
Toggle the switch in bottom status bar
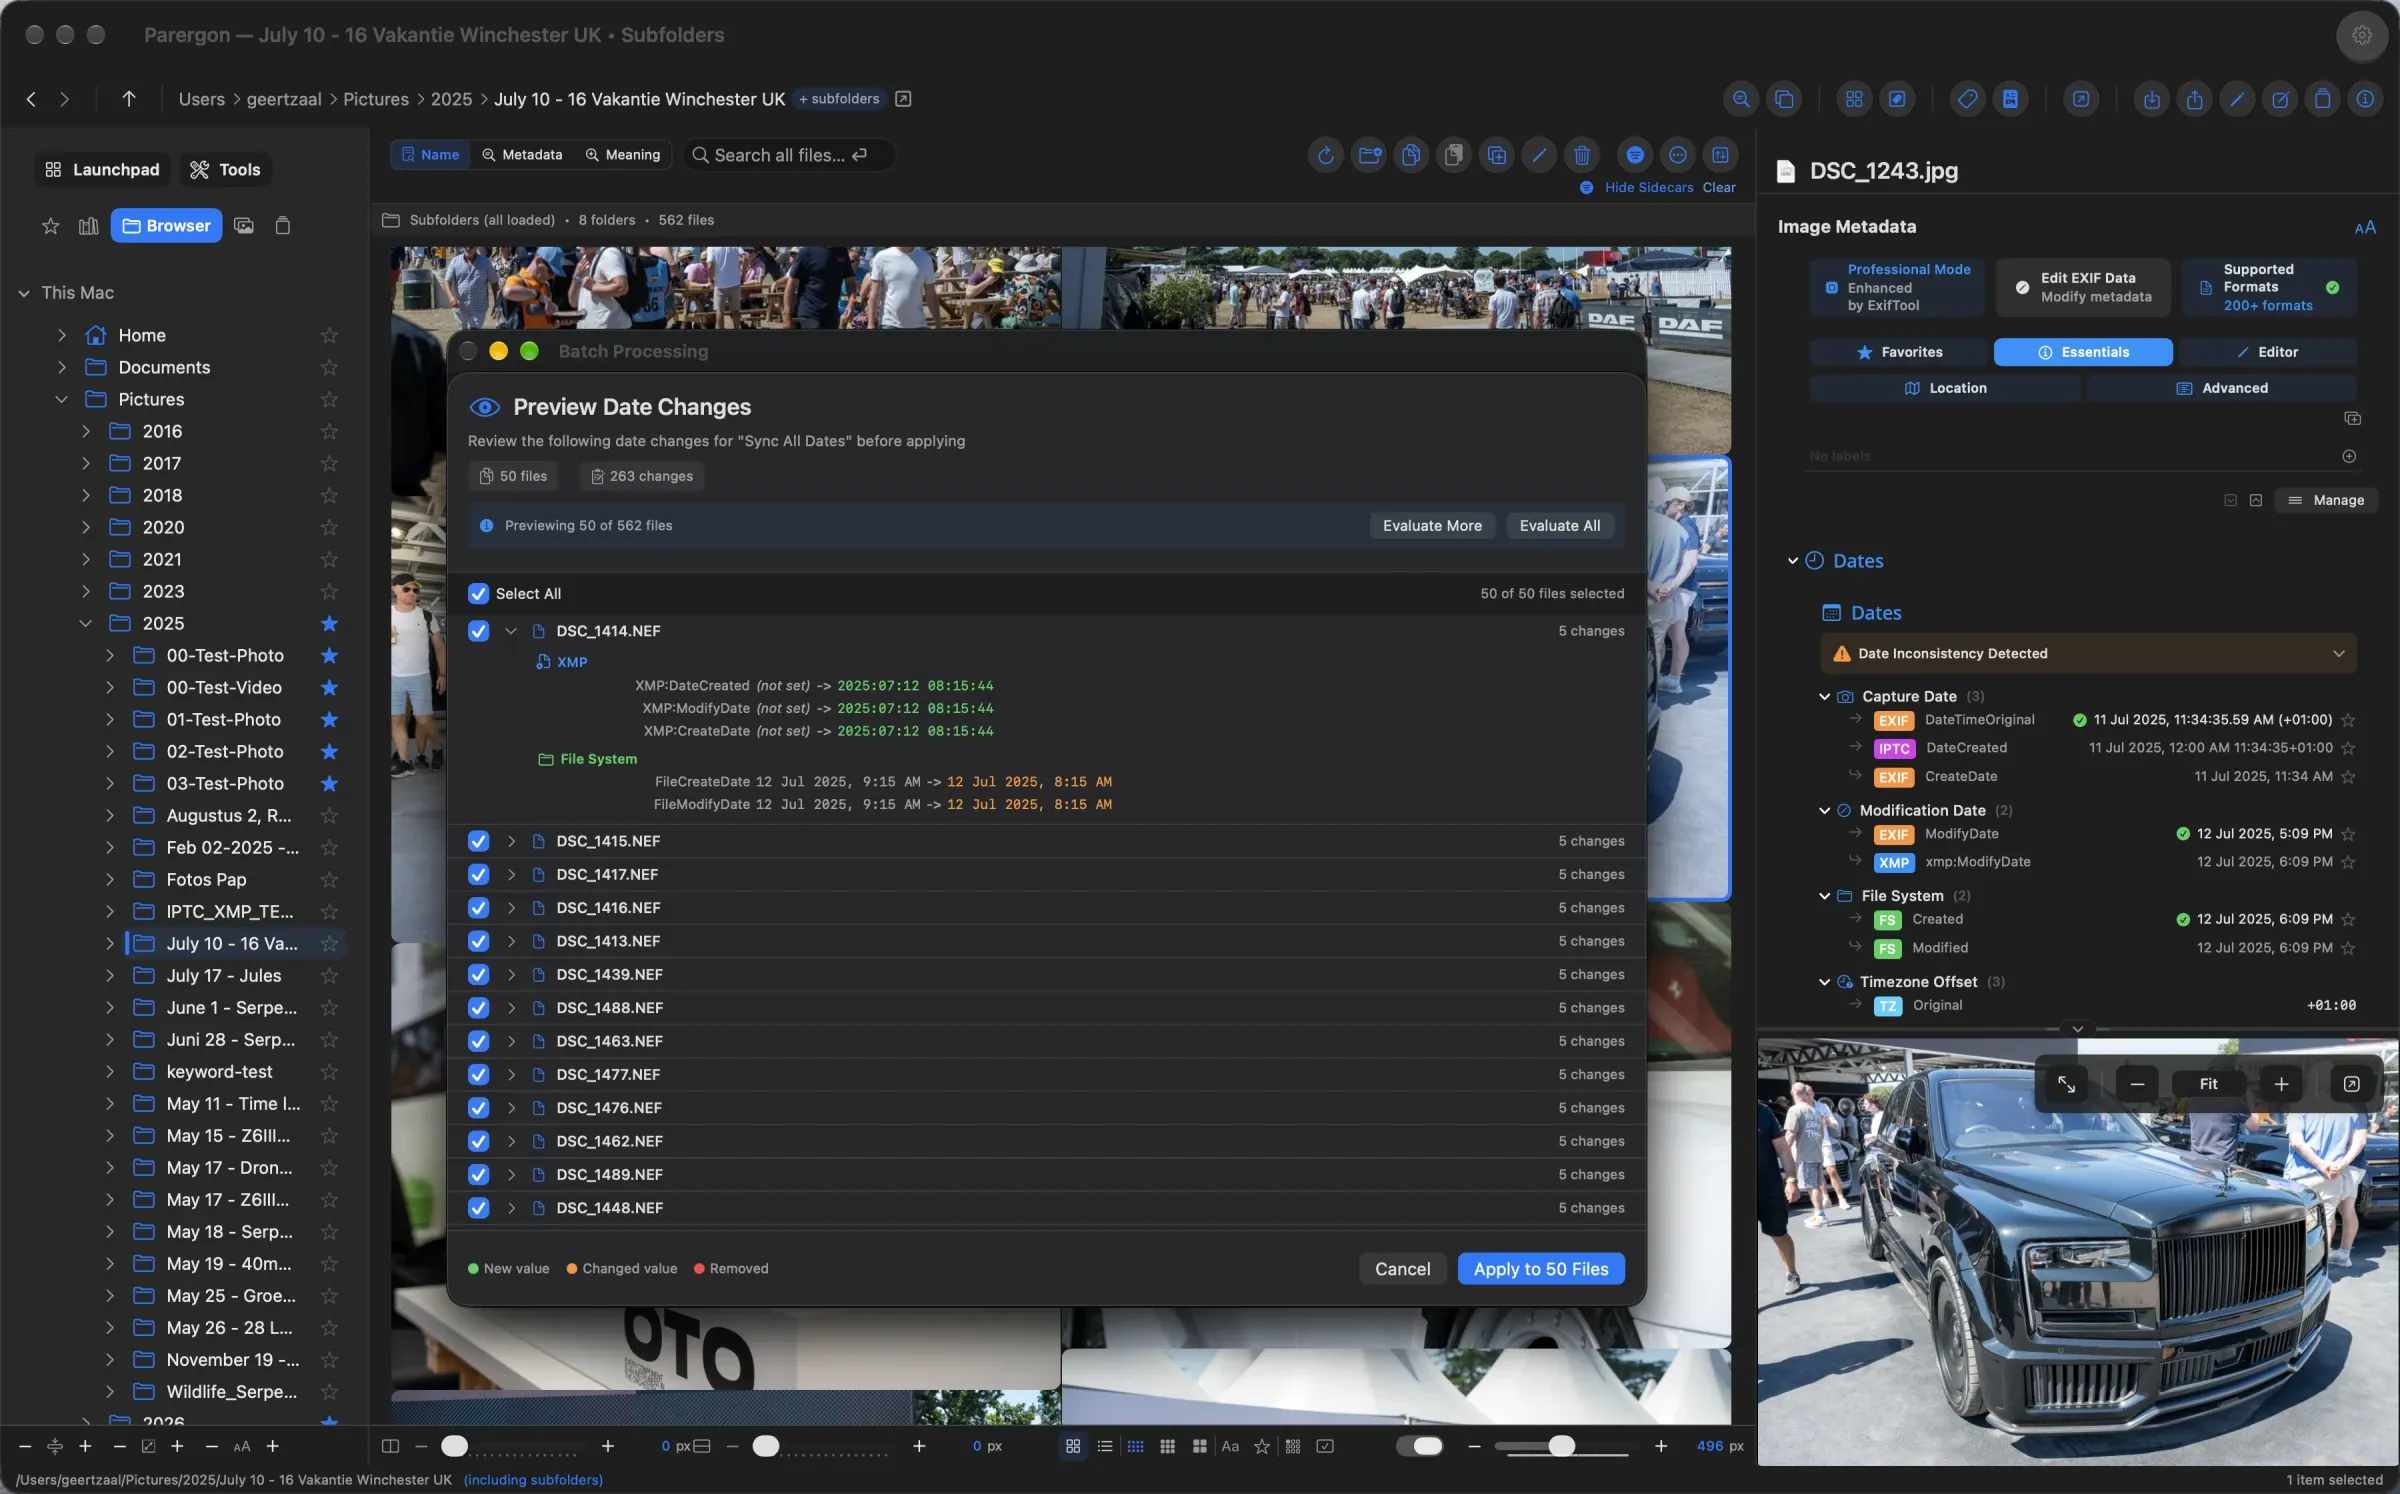pyautogui.click(x=1420, y=1446)
